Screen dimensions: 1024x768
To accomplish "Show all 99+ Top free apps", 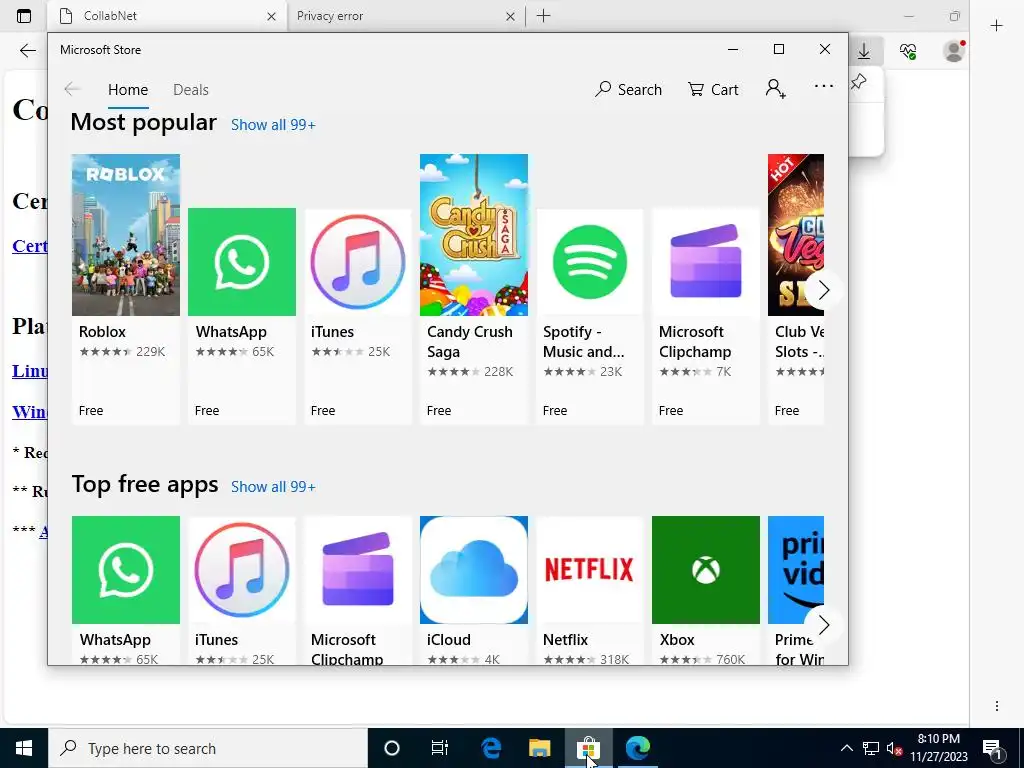I will click(x=273, y=487).
